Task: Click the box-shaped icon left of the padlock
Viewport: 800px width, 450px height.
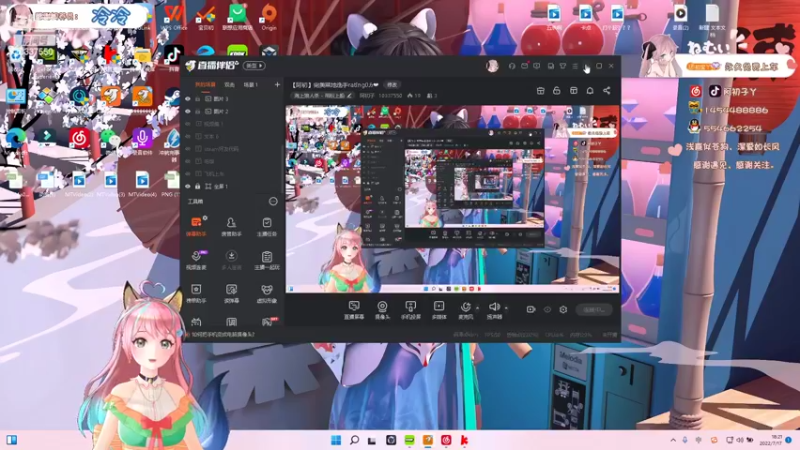Action: point(540,90)
